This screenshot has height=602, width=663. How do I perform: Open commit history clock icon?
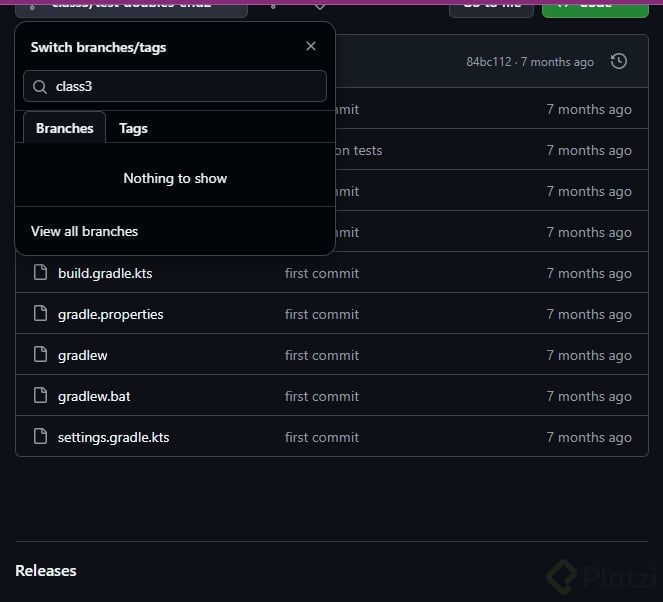(x=619, y=62)
